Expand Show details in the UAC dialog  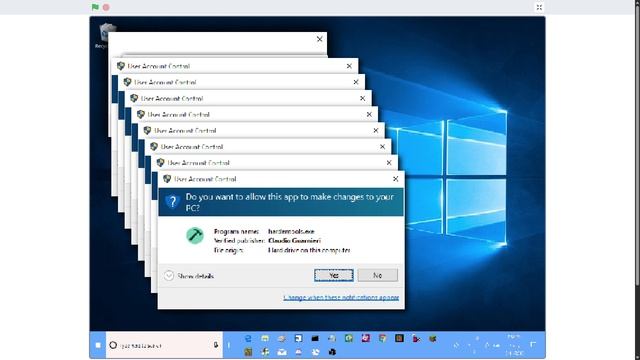pos(189,276)
